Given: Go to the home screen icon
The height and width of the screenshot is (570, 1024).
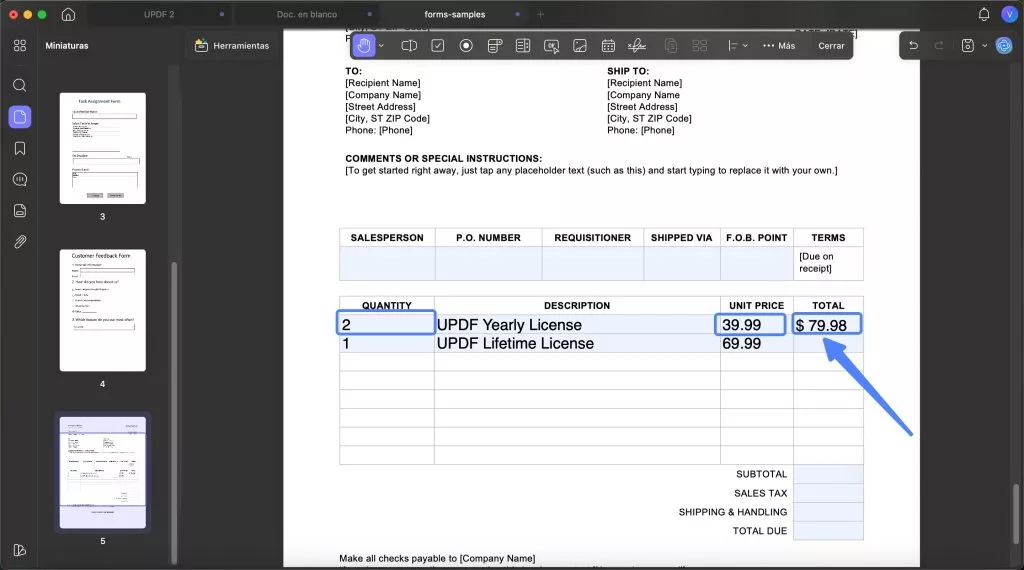Looking at the screenshot, I should [68, 14].
